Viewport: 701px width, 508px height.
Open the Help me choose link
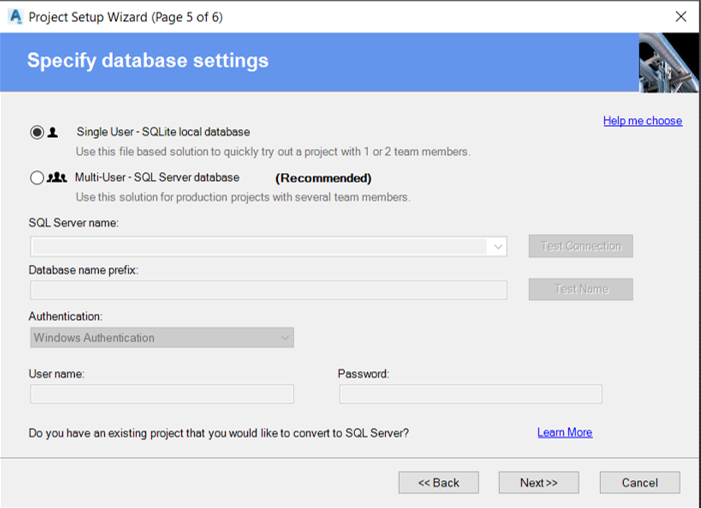pos(642,121)
